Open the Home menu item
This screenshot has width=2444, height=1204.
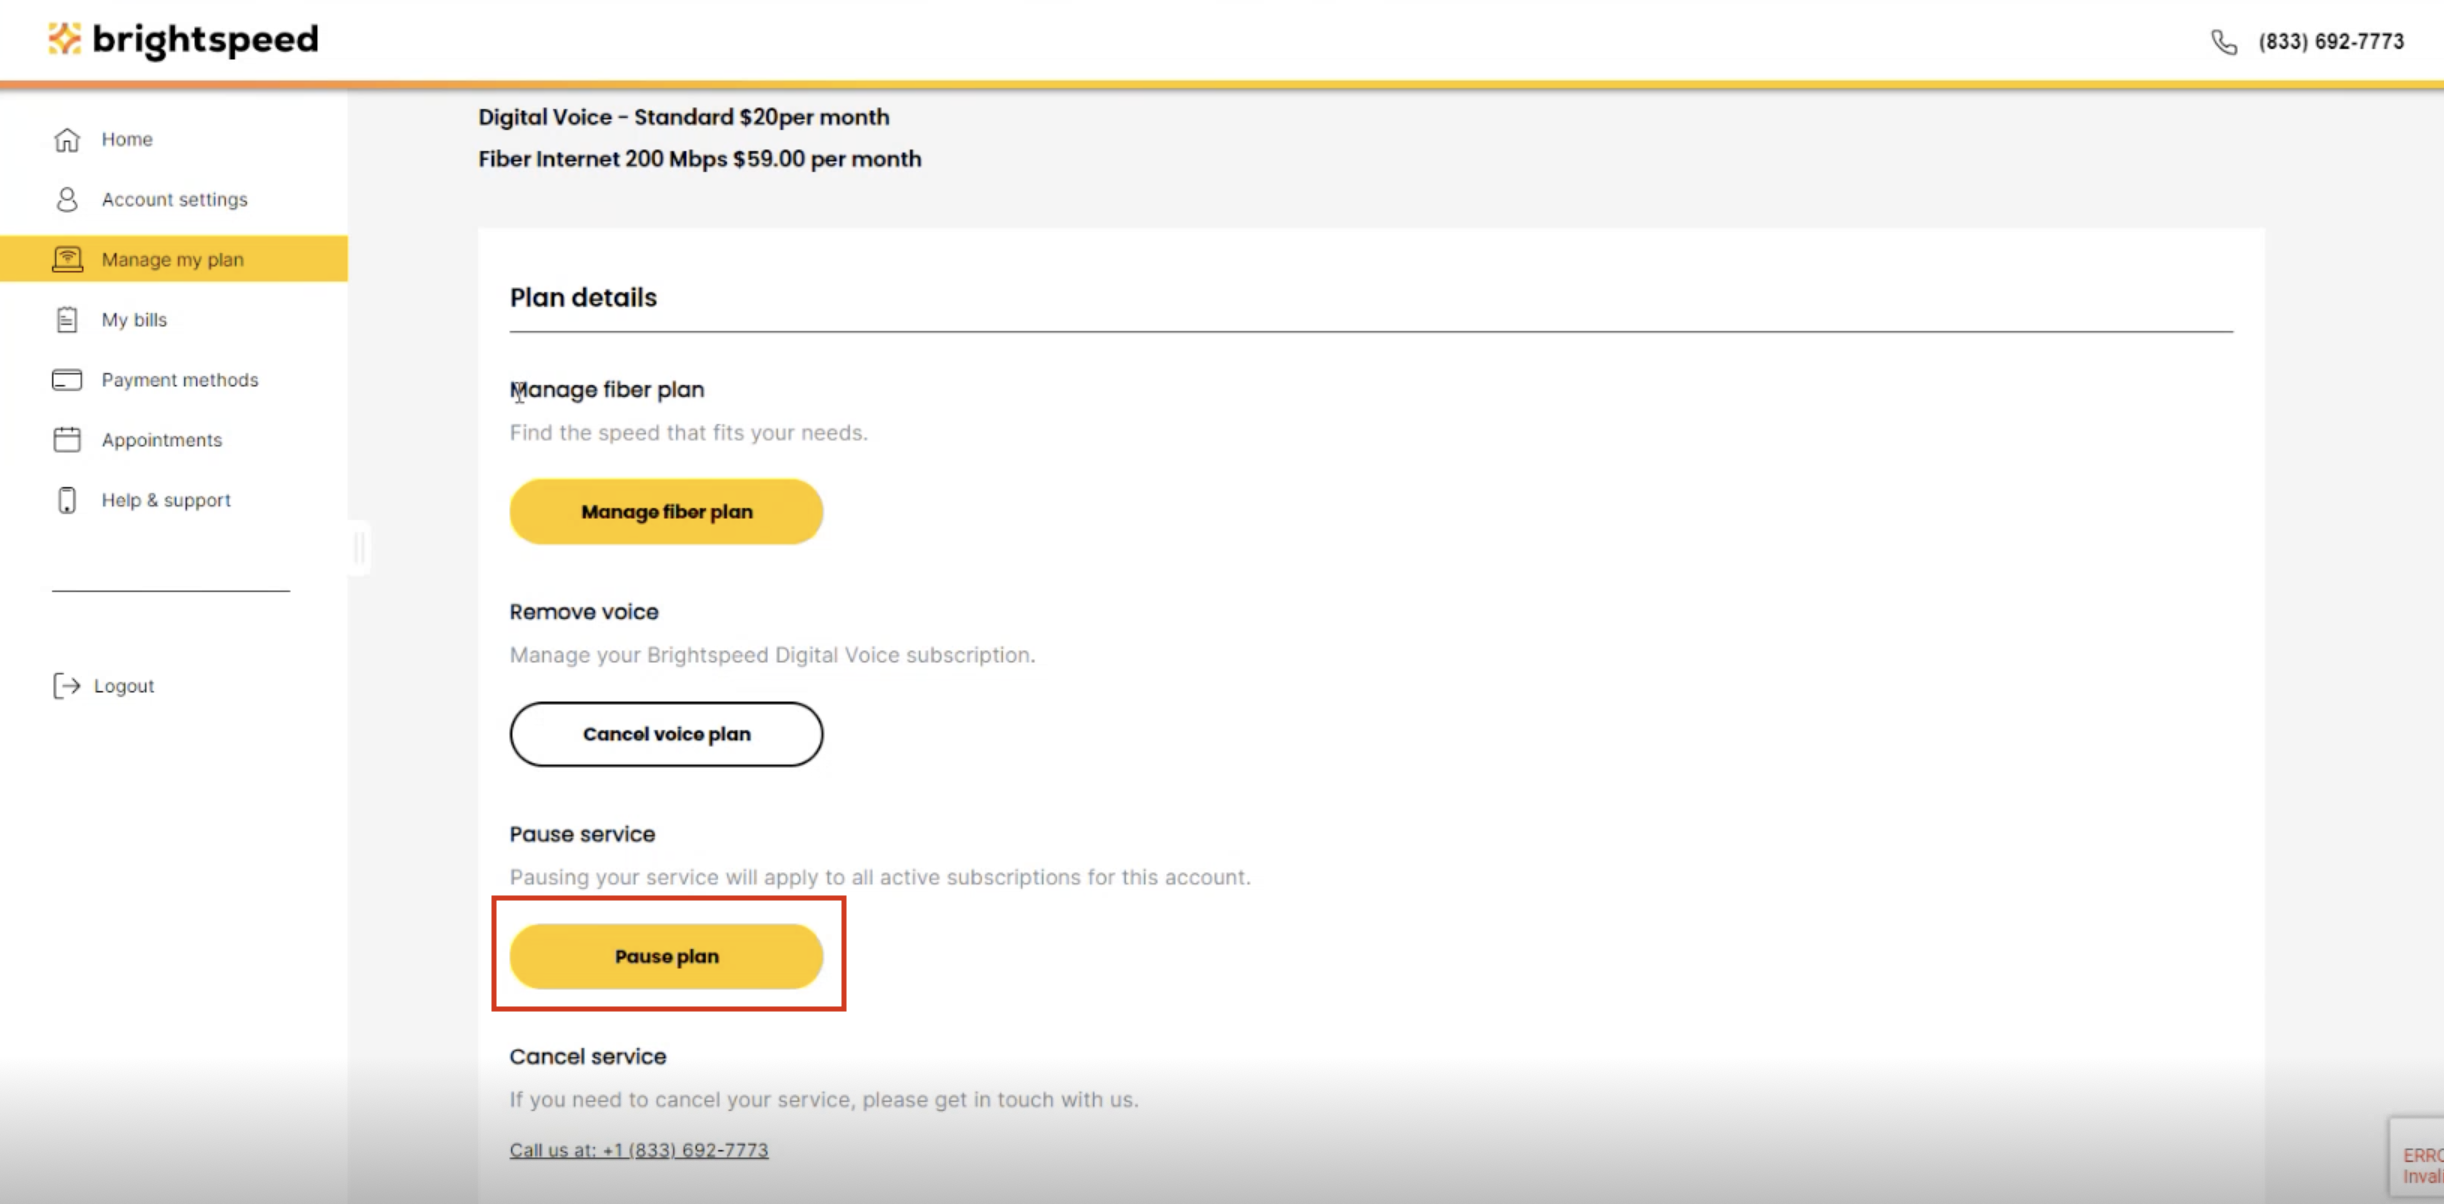tap(127, 139)
